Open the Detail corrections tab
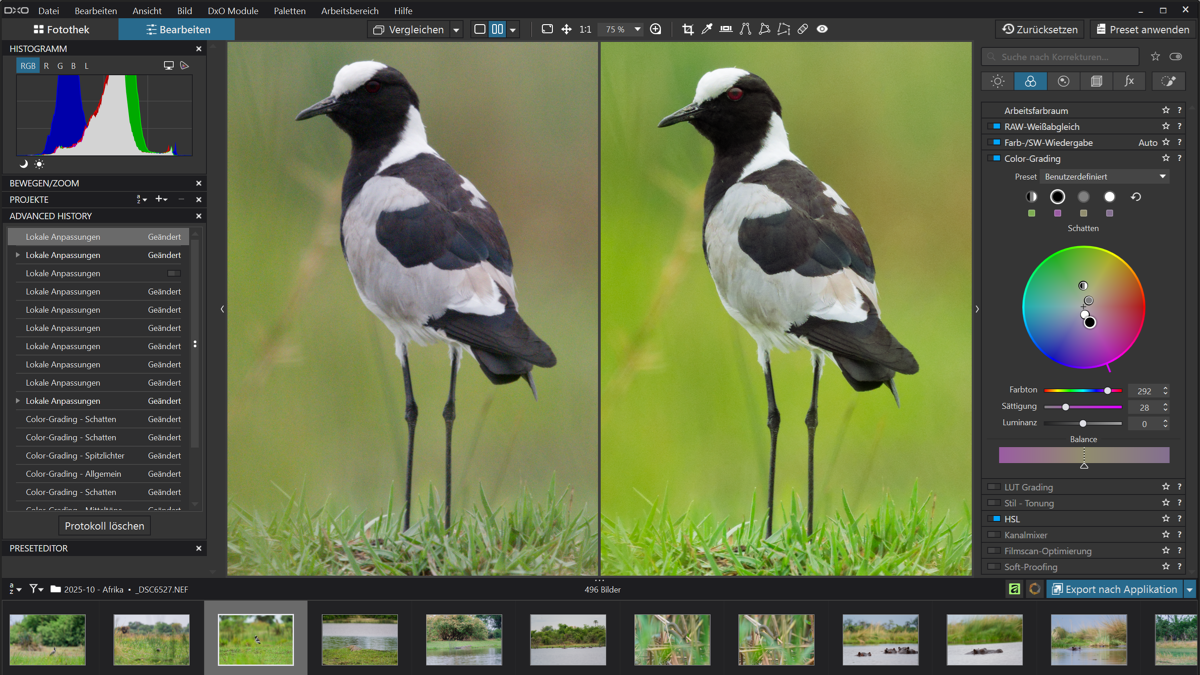The width and height of the screenshot is (1200, 675). [x=1063, y=81]
